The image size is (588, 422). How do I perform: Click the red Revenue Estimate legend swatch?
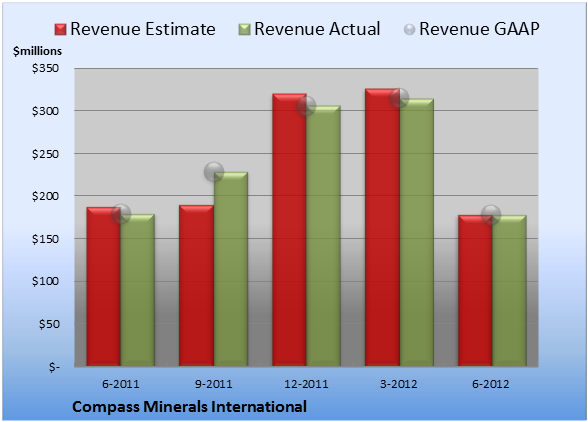click(60, 30)
